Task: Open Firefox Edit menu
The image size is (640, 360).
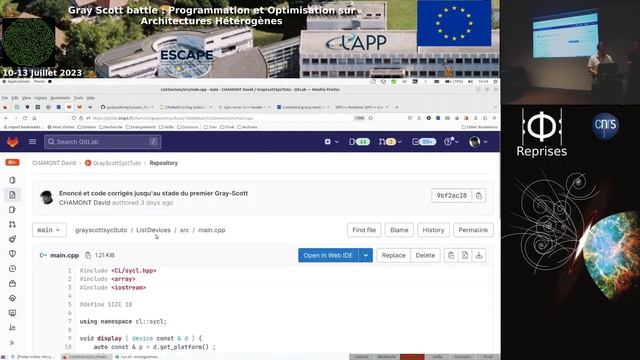Action: tap(15, 98)
